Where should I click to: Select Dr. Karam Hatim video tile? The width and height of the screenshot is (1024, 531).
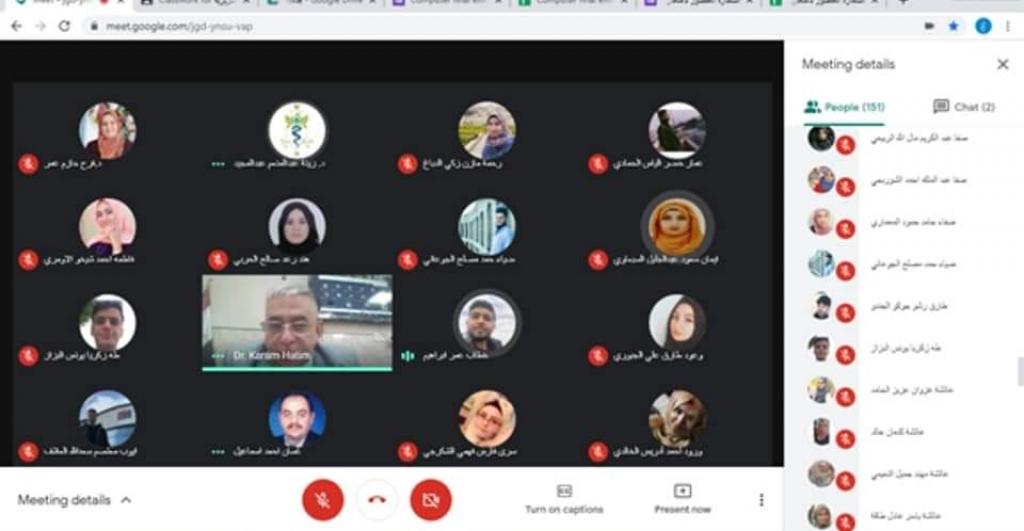click(x=297, y=323)
